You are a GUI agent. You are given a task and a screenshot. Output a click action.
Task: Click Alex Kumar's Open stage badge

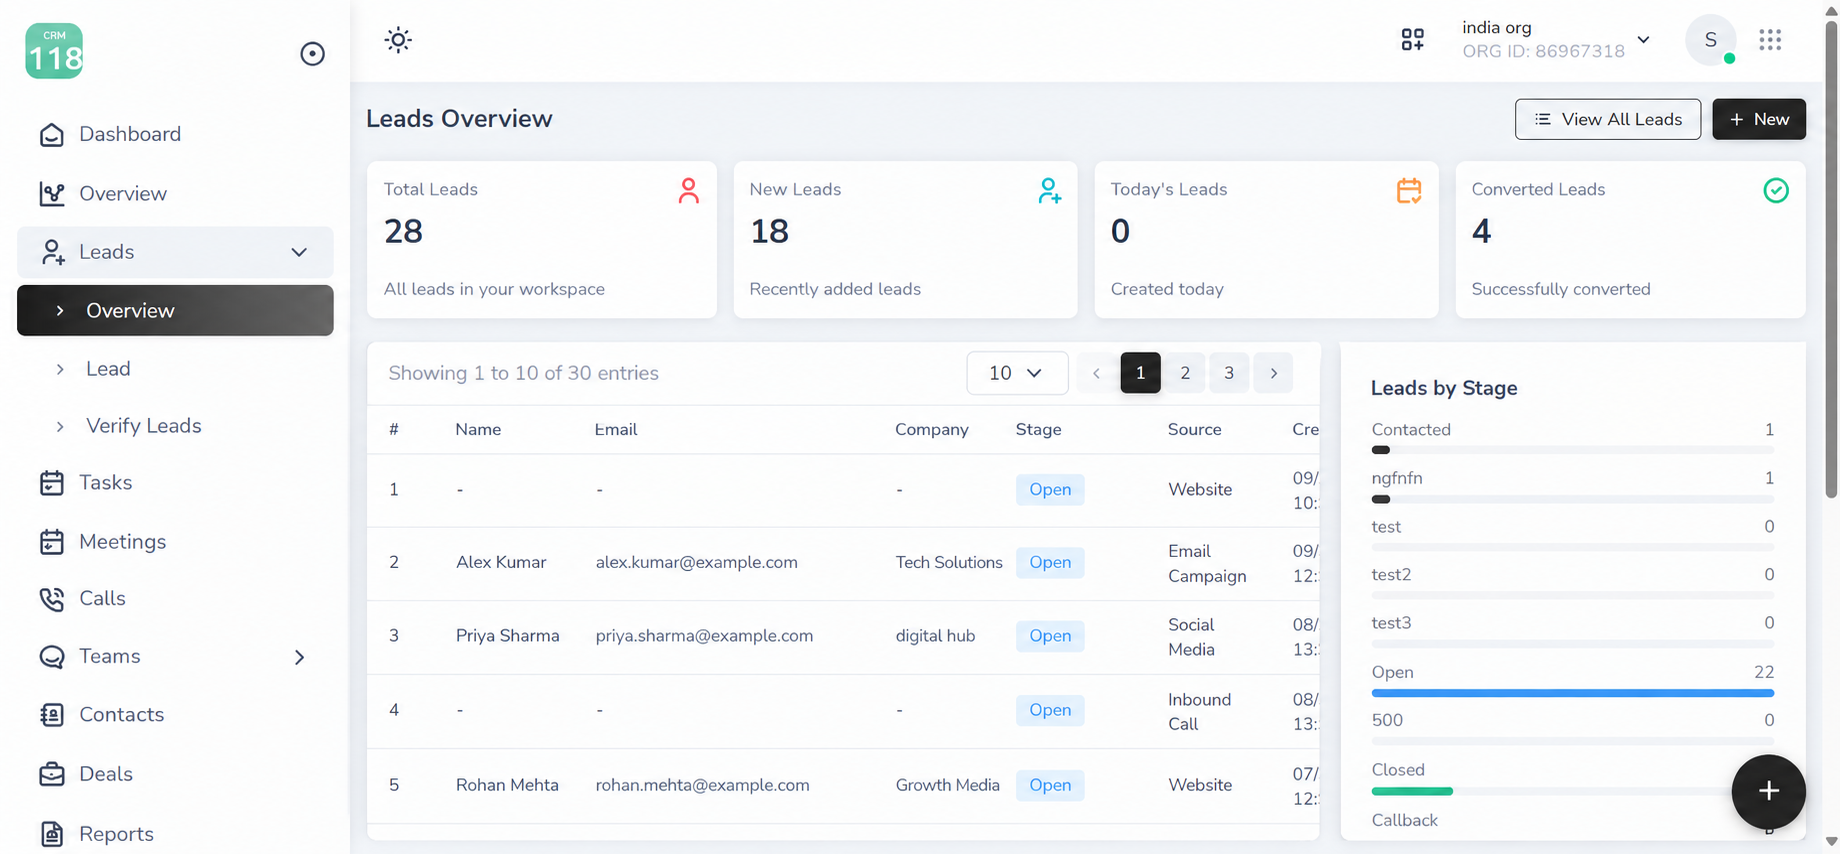(1050, 562)
